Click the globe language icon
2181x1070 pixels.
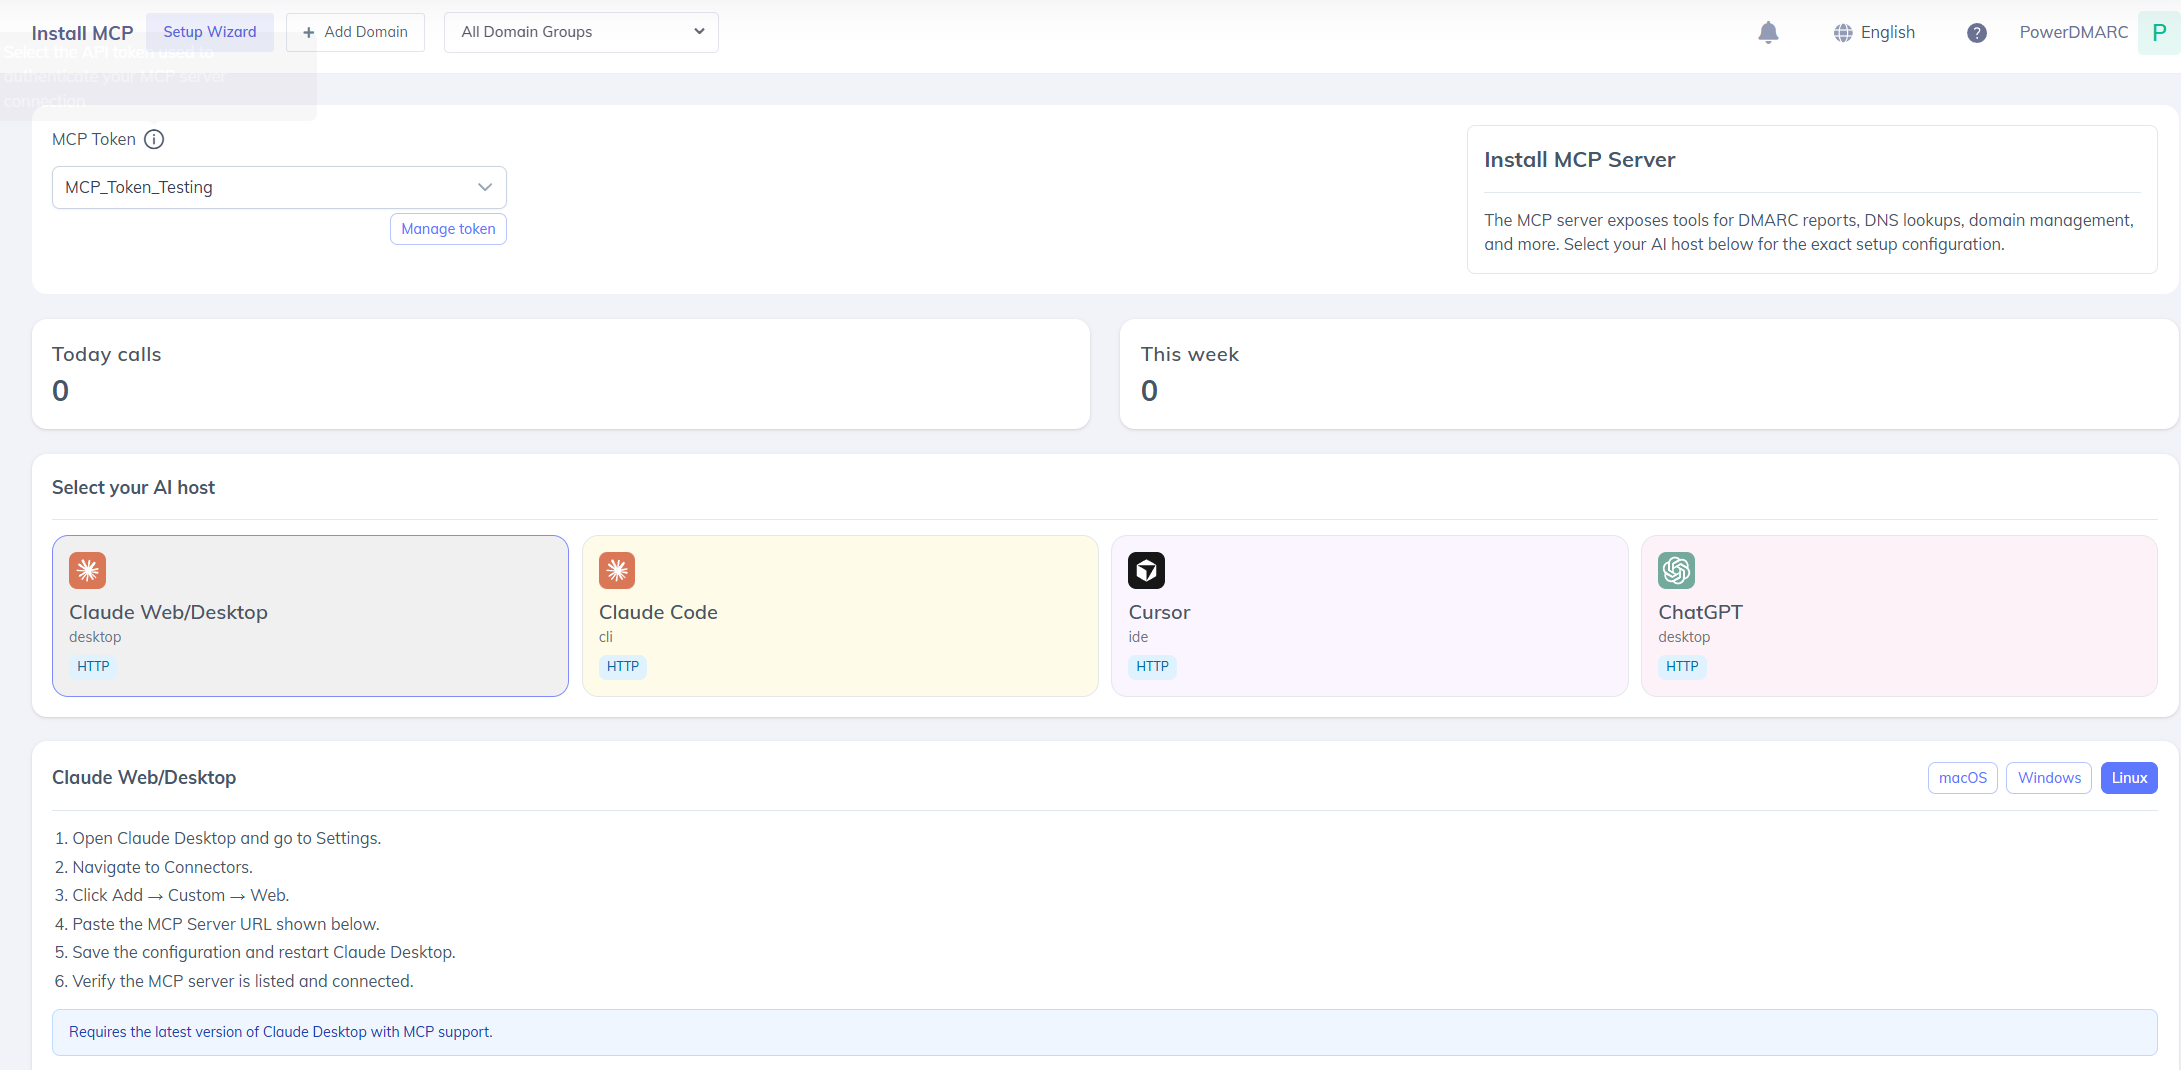tap(1843, 33)
